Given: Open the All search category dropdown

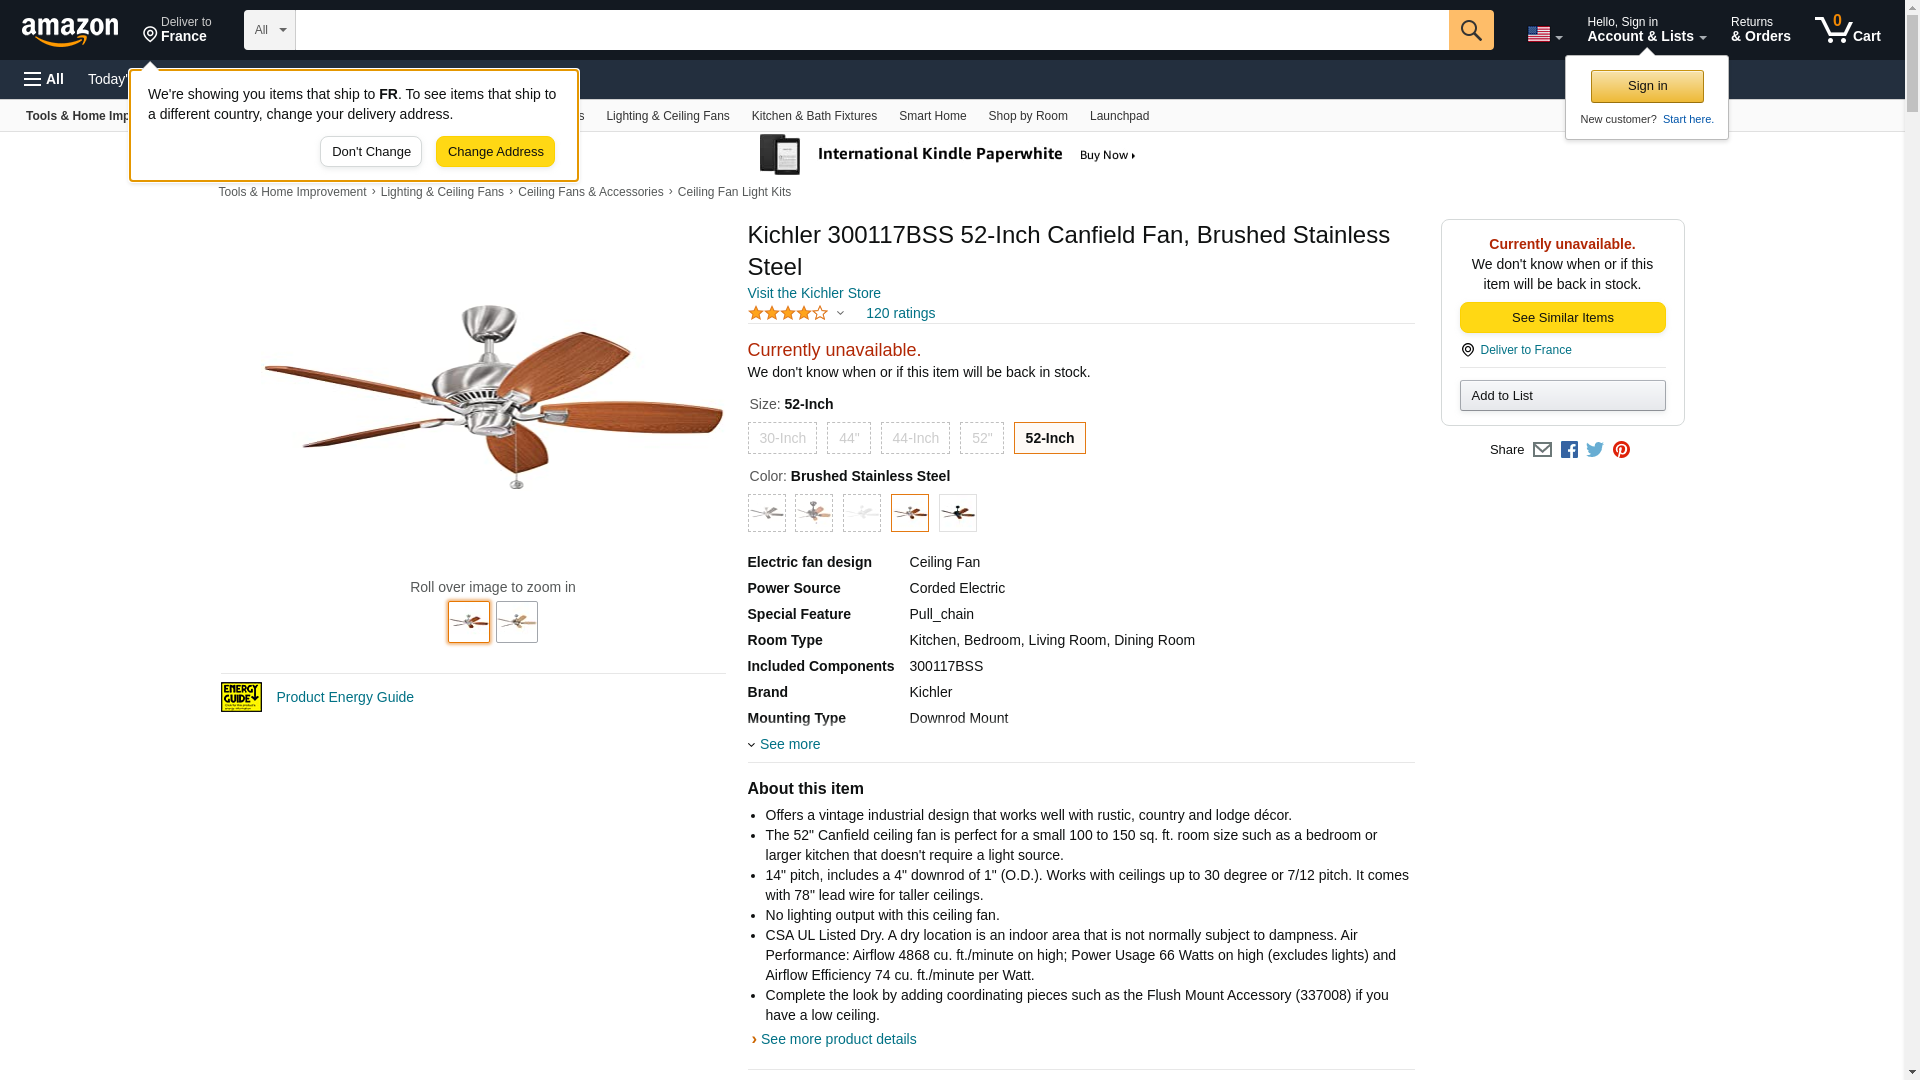Looking at the screenshot, I should (269, 30).
